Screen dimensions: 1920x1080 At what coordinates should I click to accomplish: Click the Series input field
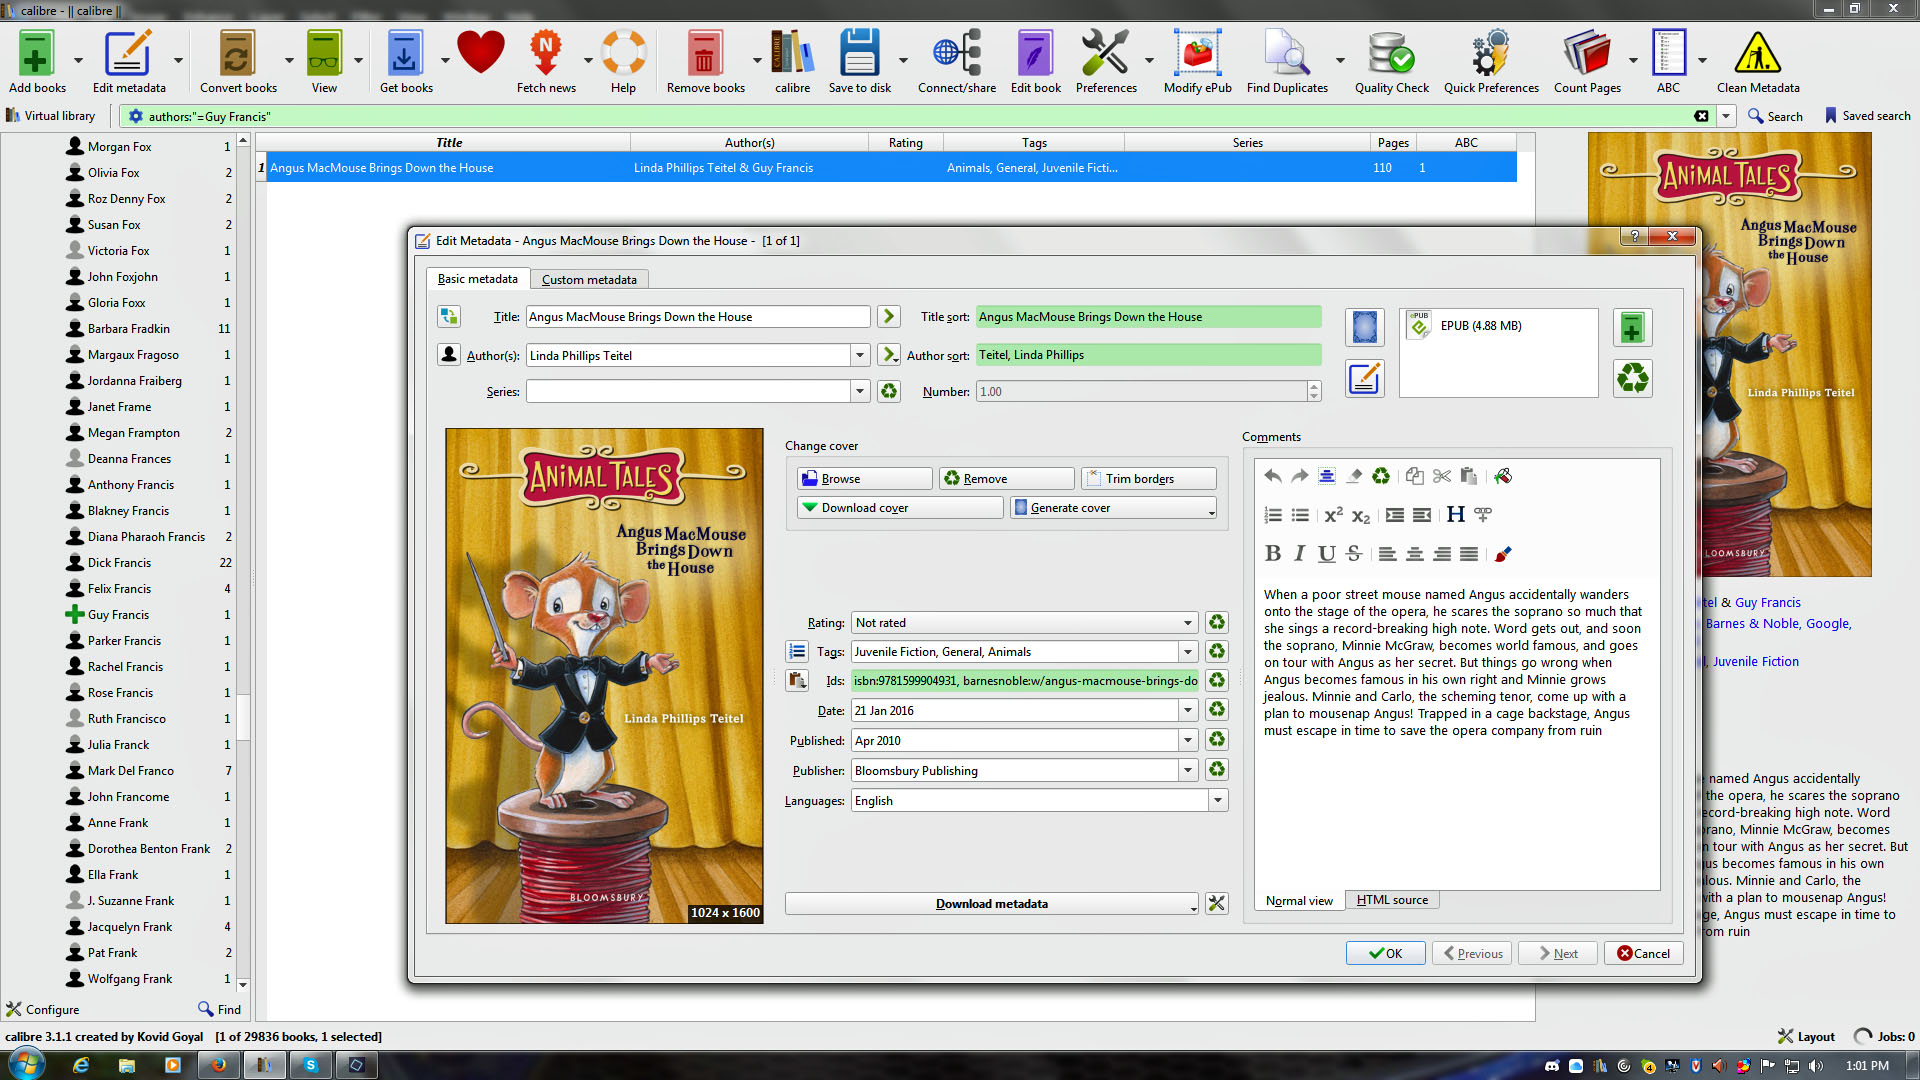[688, 392]
